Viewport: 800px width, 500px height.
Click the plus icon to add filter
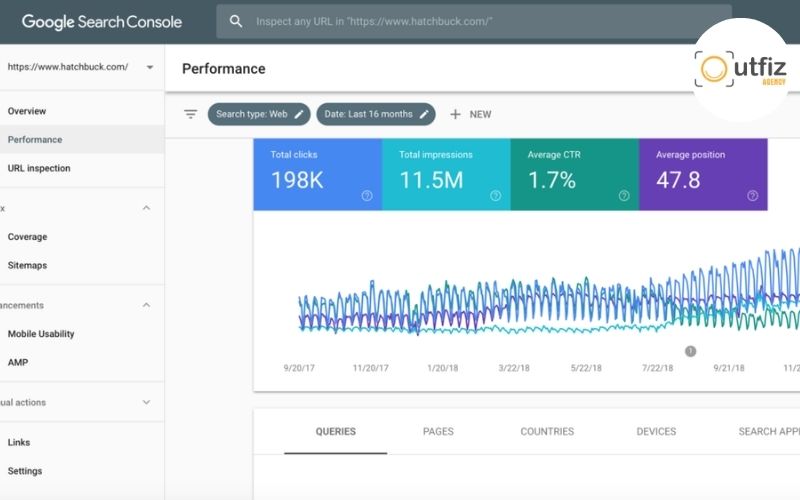pyautogui.click(x=455, y=114)
